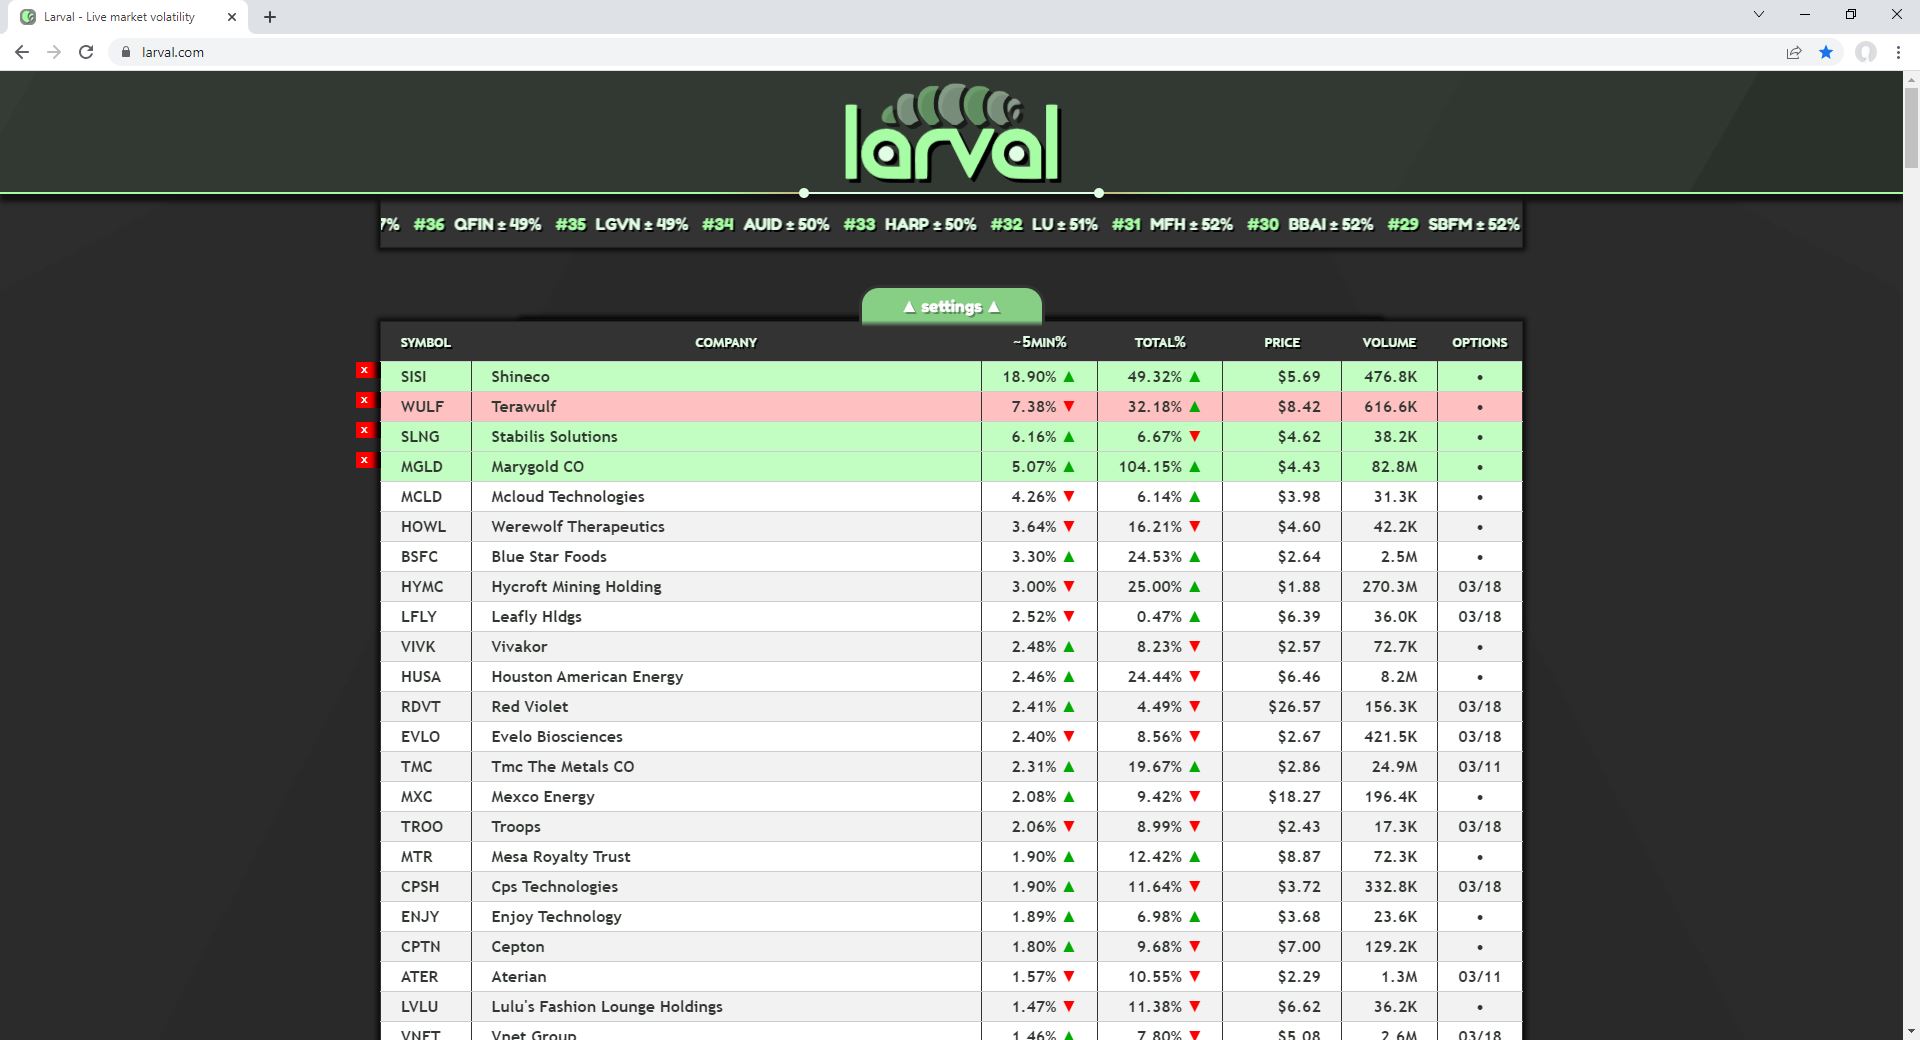Go forward in browser history

click(54, 52)
